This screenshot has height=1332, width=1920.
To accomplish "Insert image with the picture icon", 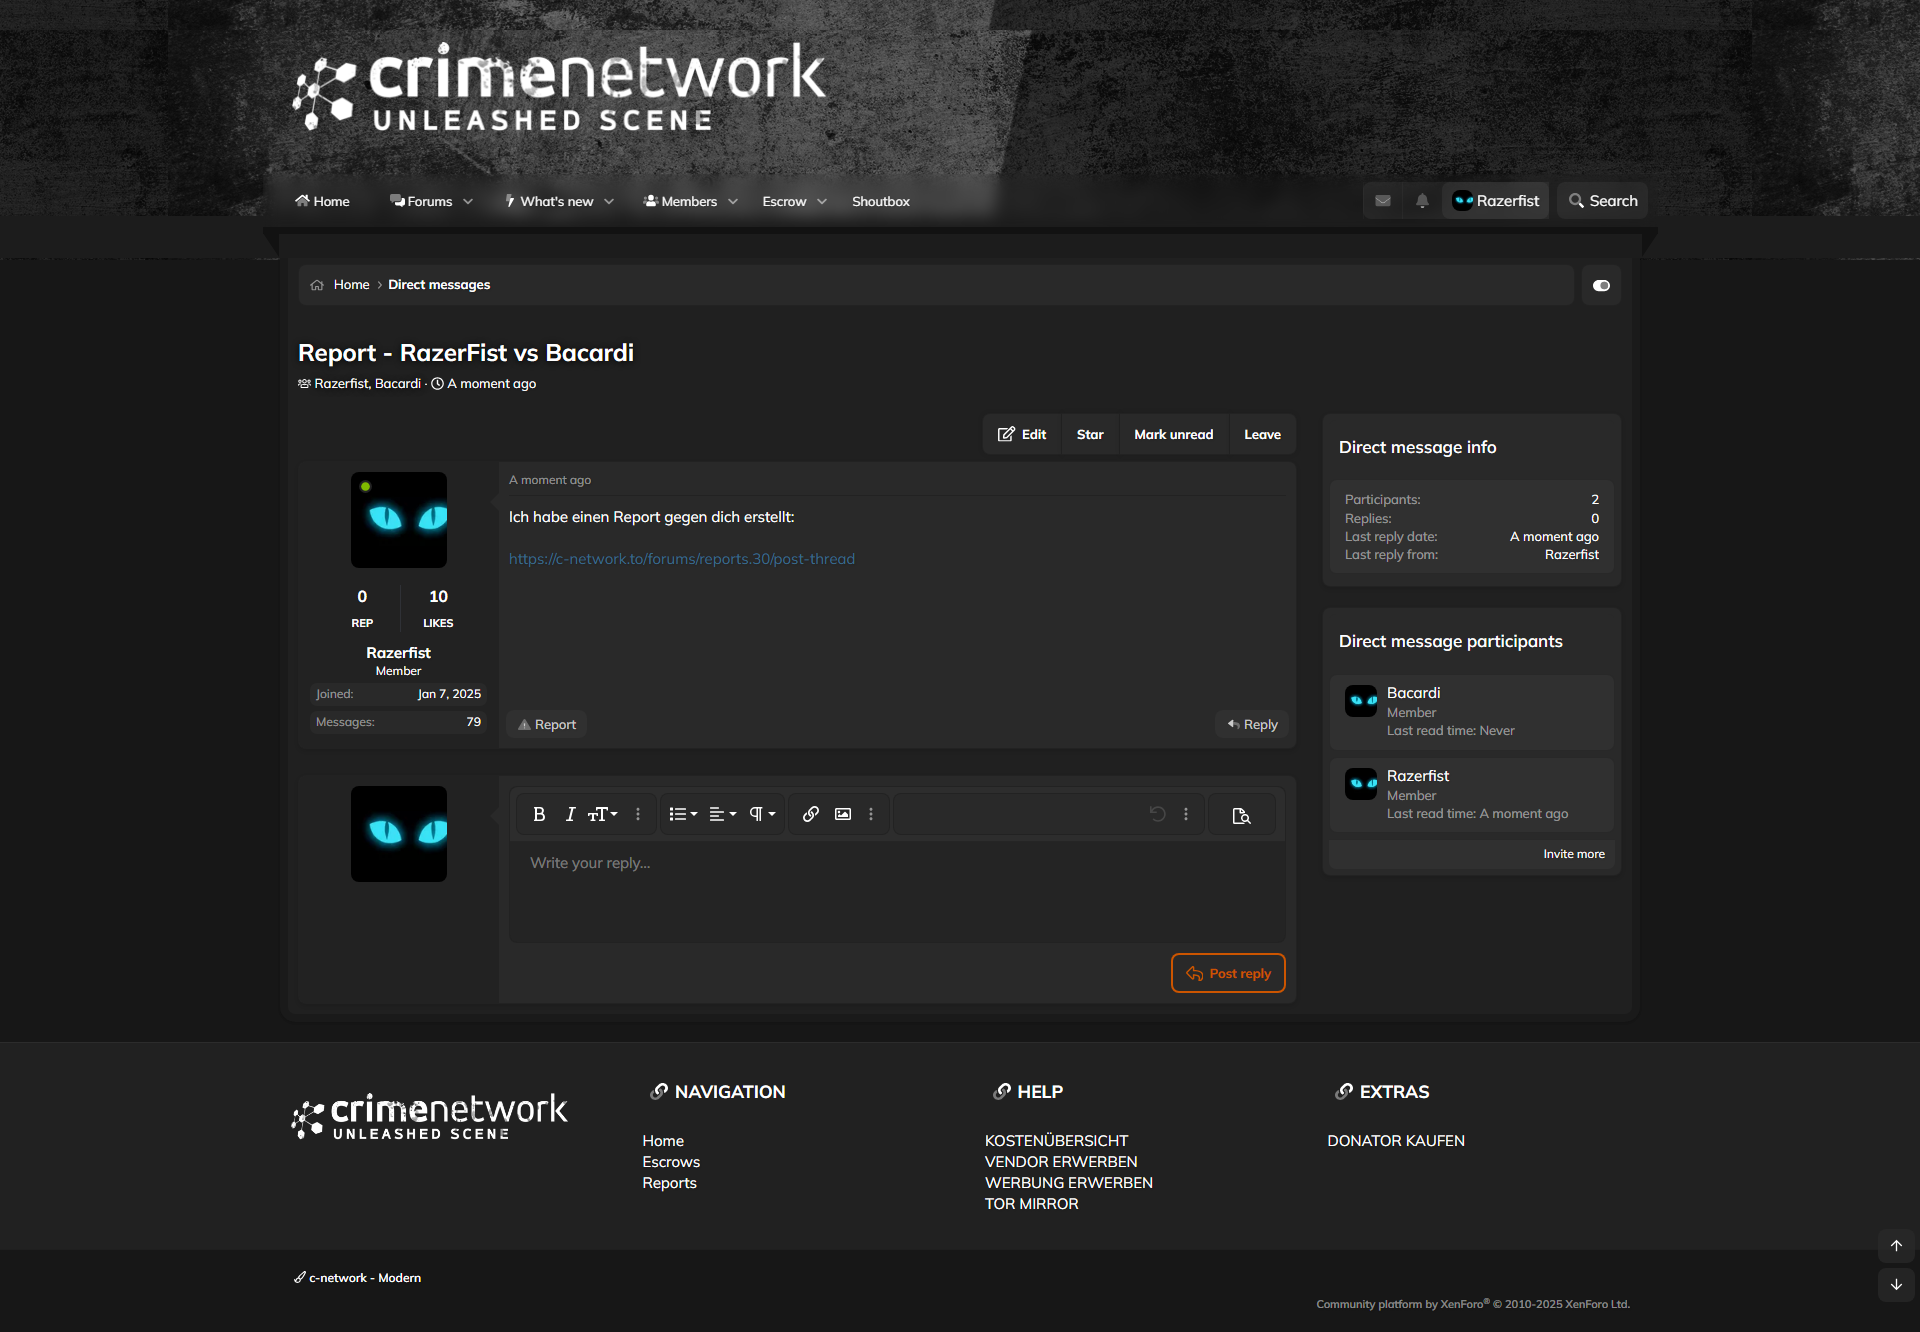I will coord(843,814).
